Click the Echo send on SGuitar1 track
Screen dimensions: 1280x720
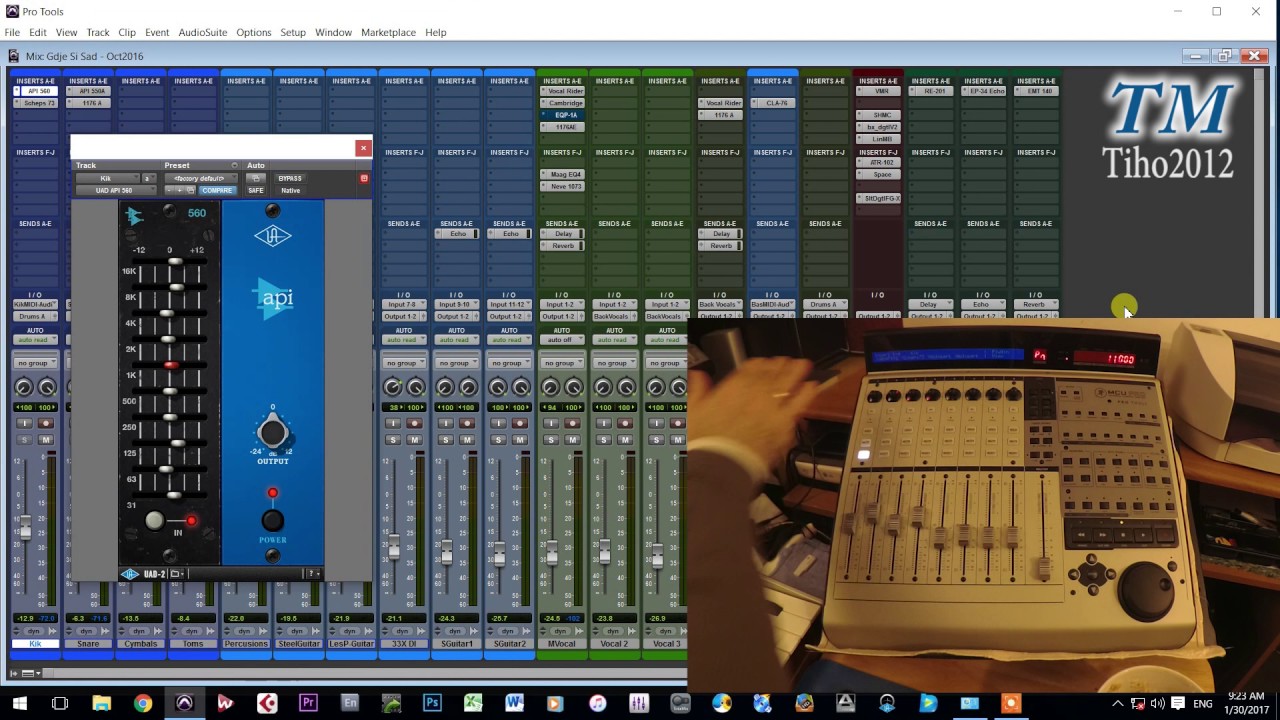[x=458, y=234]
